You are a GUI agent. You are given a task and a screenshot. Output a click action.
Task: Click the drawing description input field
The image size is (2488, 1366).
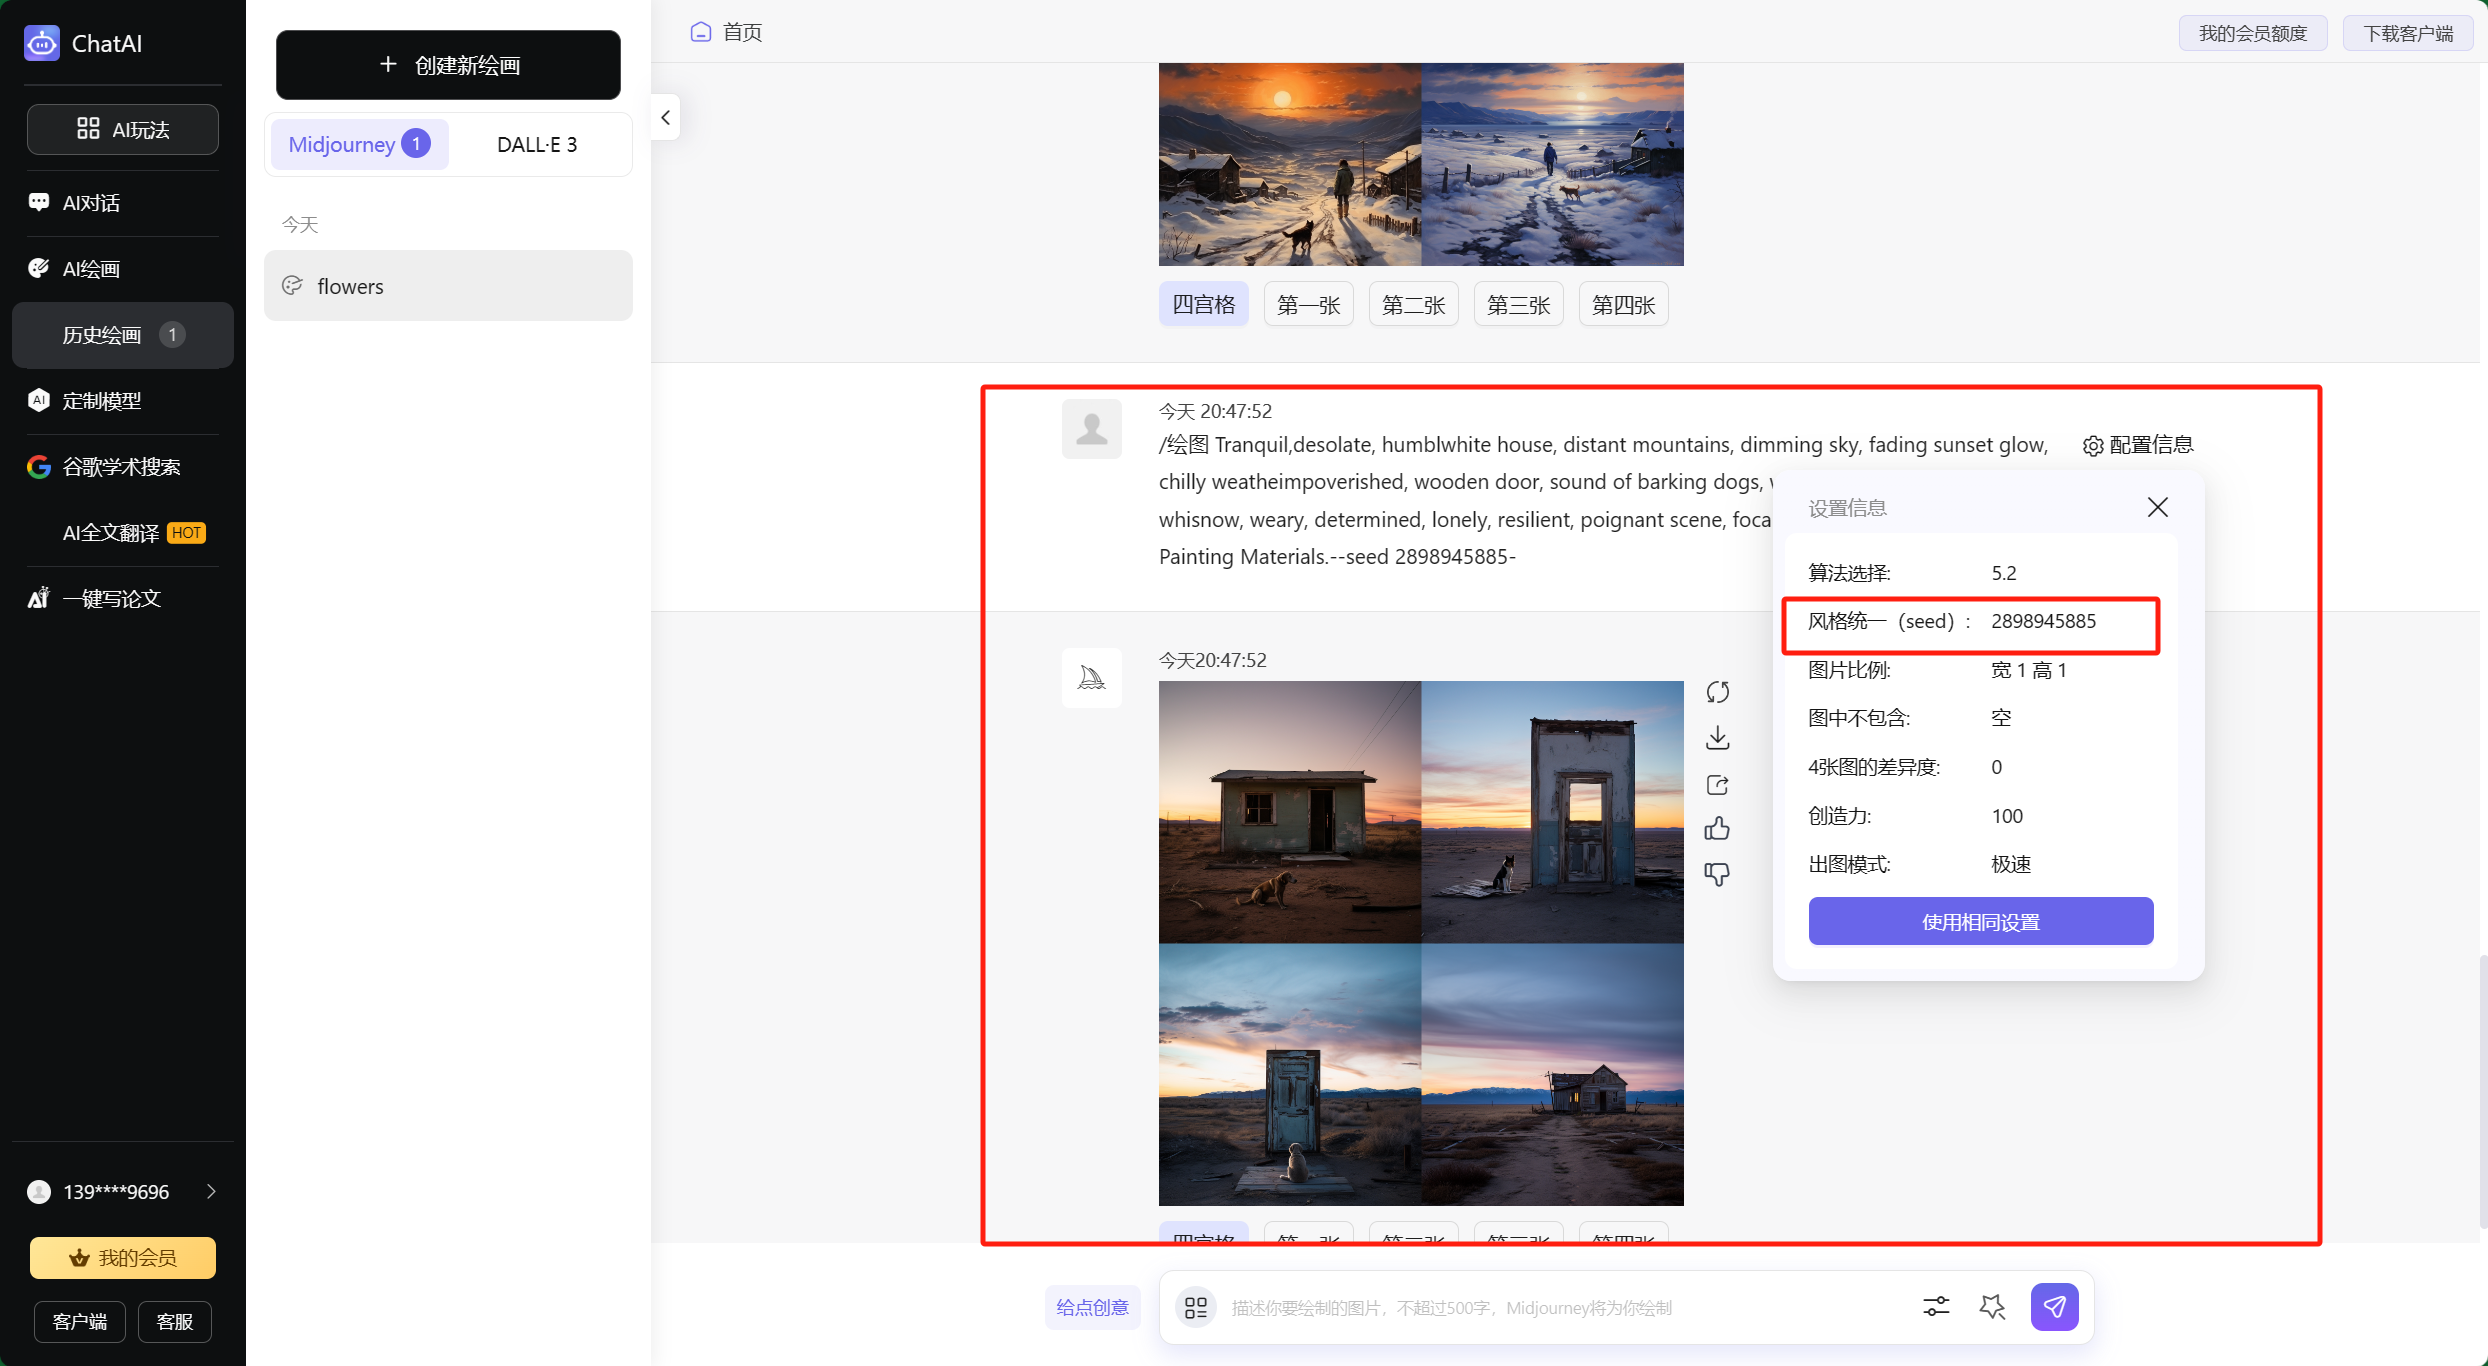1560,1307
